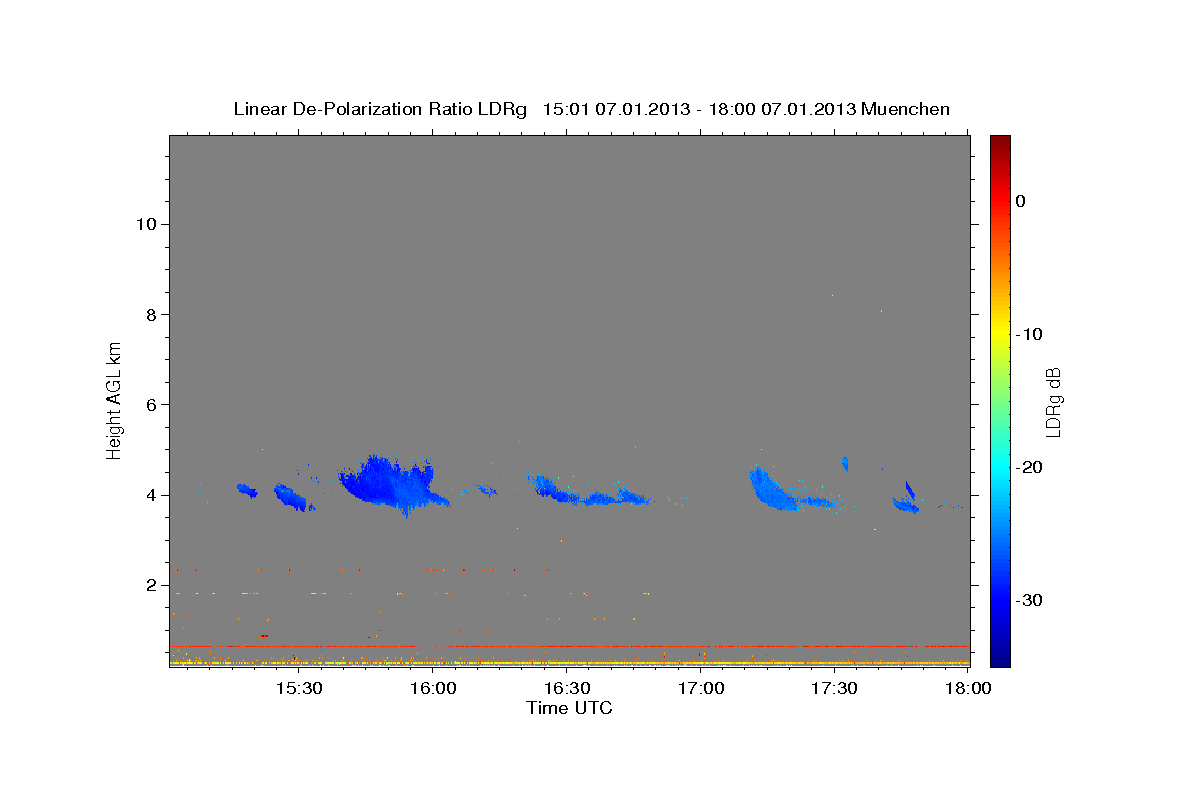Click the colorbar tick label -10
The image size is (1200, 800).
(x=1030, y=334)
